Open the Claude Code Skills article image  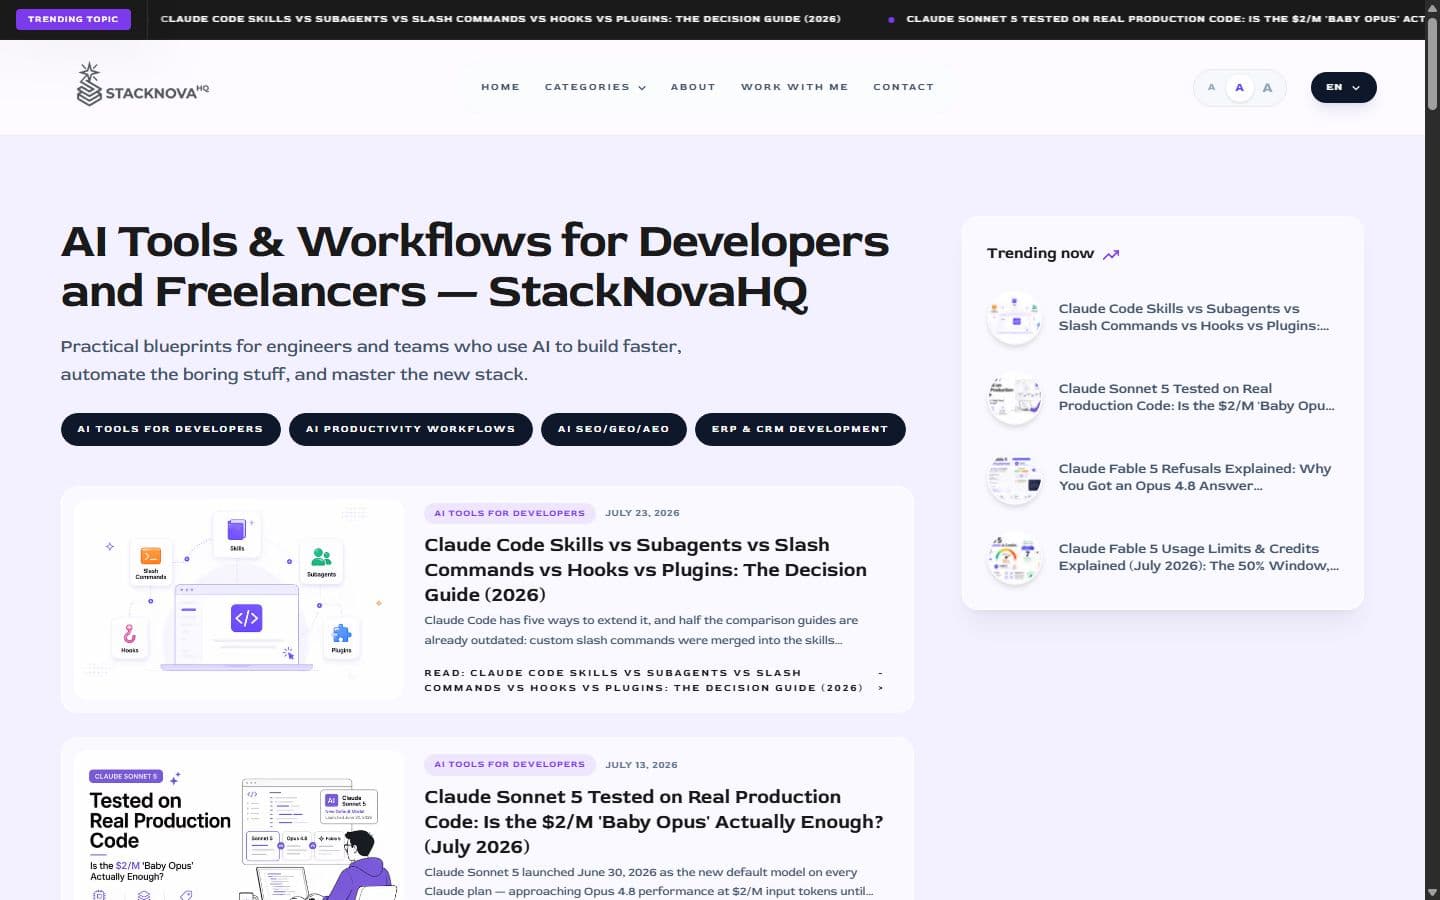click(239, 599)
